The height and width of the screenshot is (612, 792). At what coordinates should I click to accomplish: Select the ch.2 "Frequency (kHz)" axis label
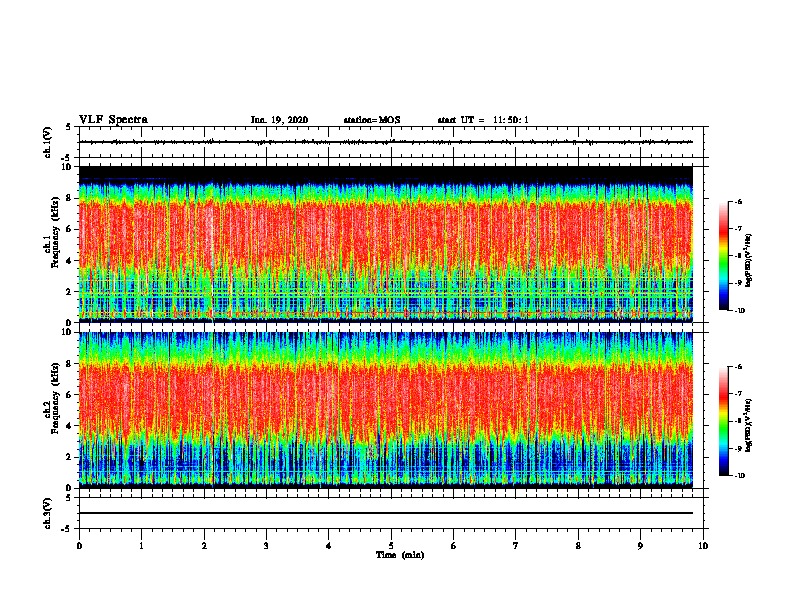coord(55,398)
